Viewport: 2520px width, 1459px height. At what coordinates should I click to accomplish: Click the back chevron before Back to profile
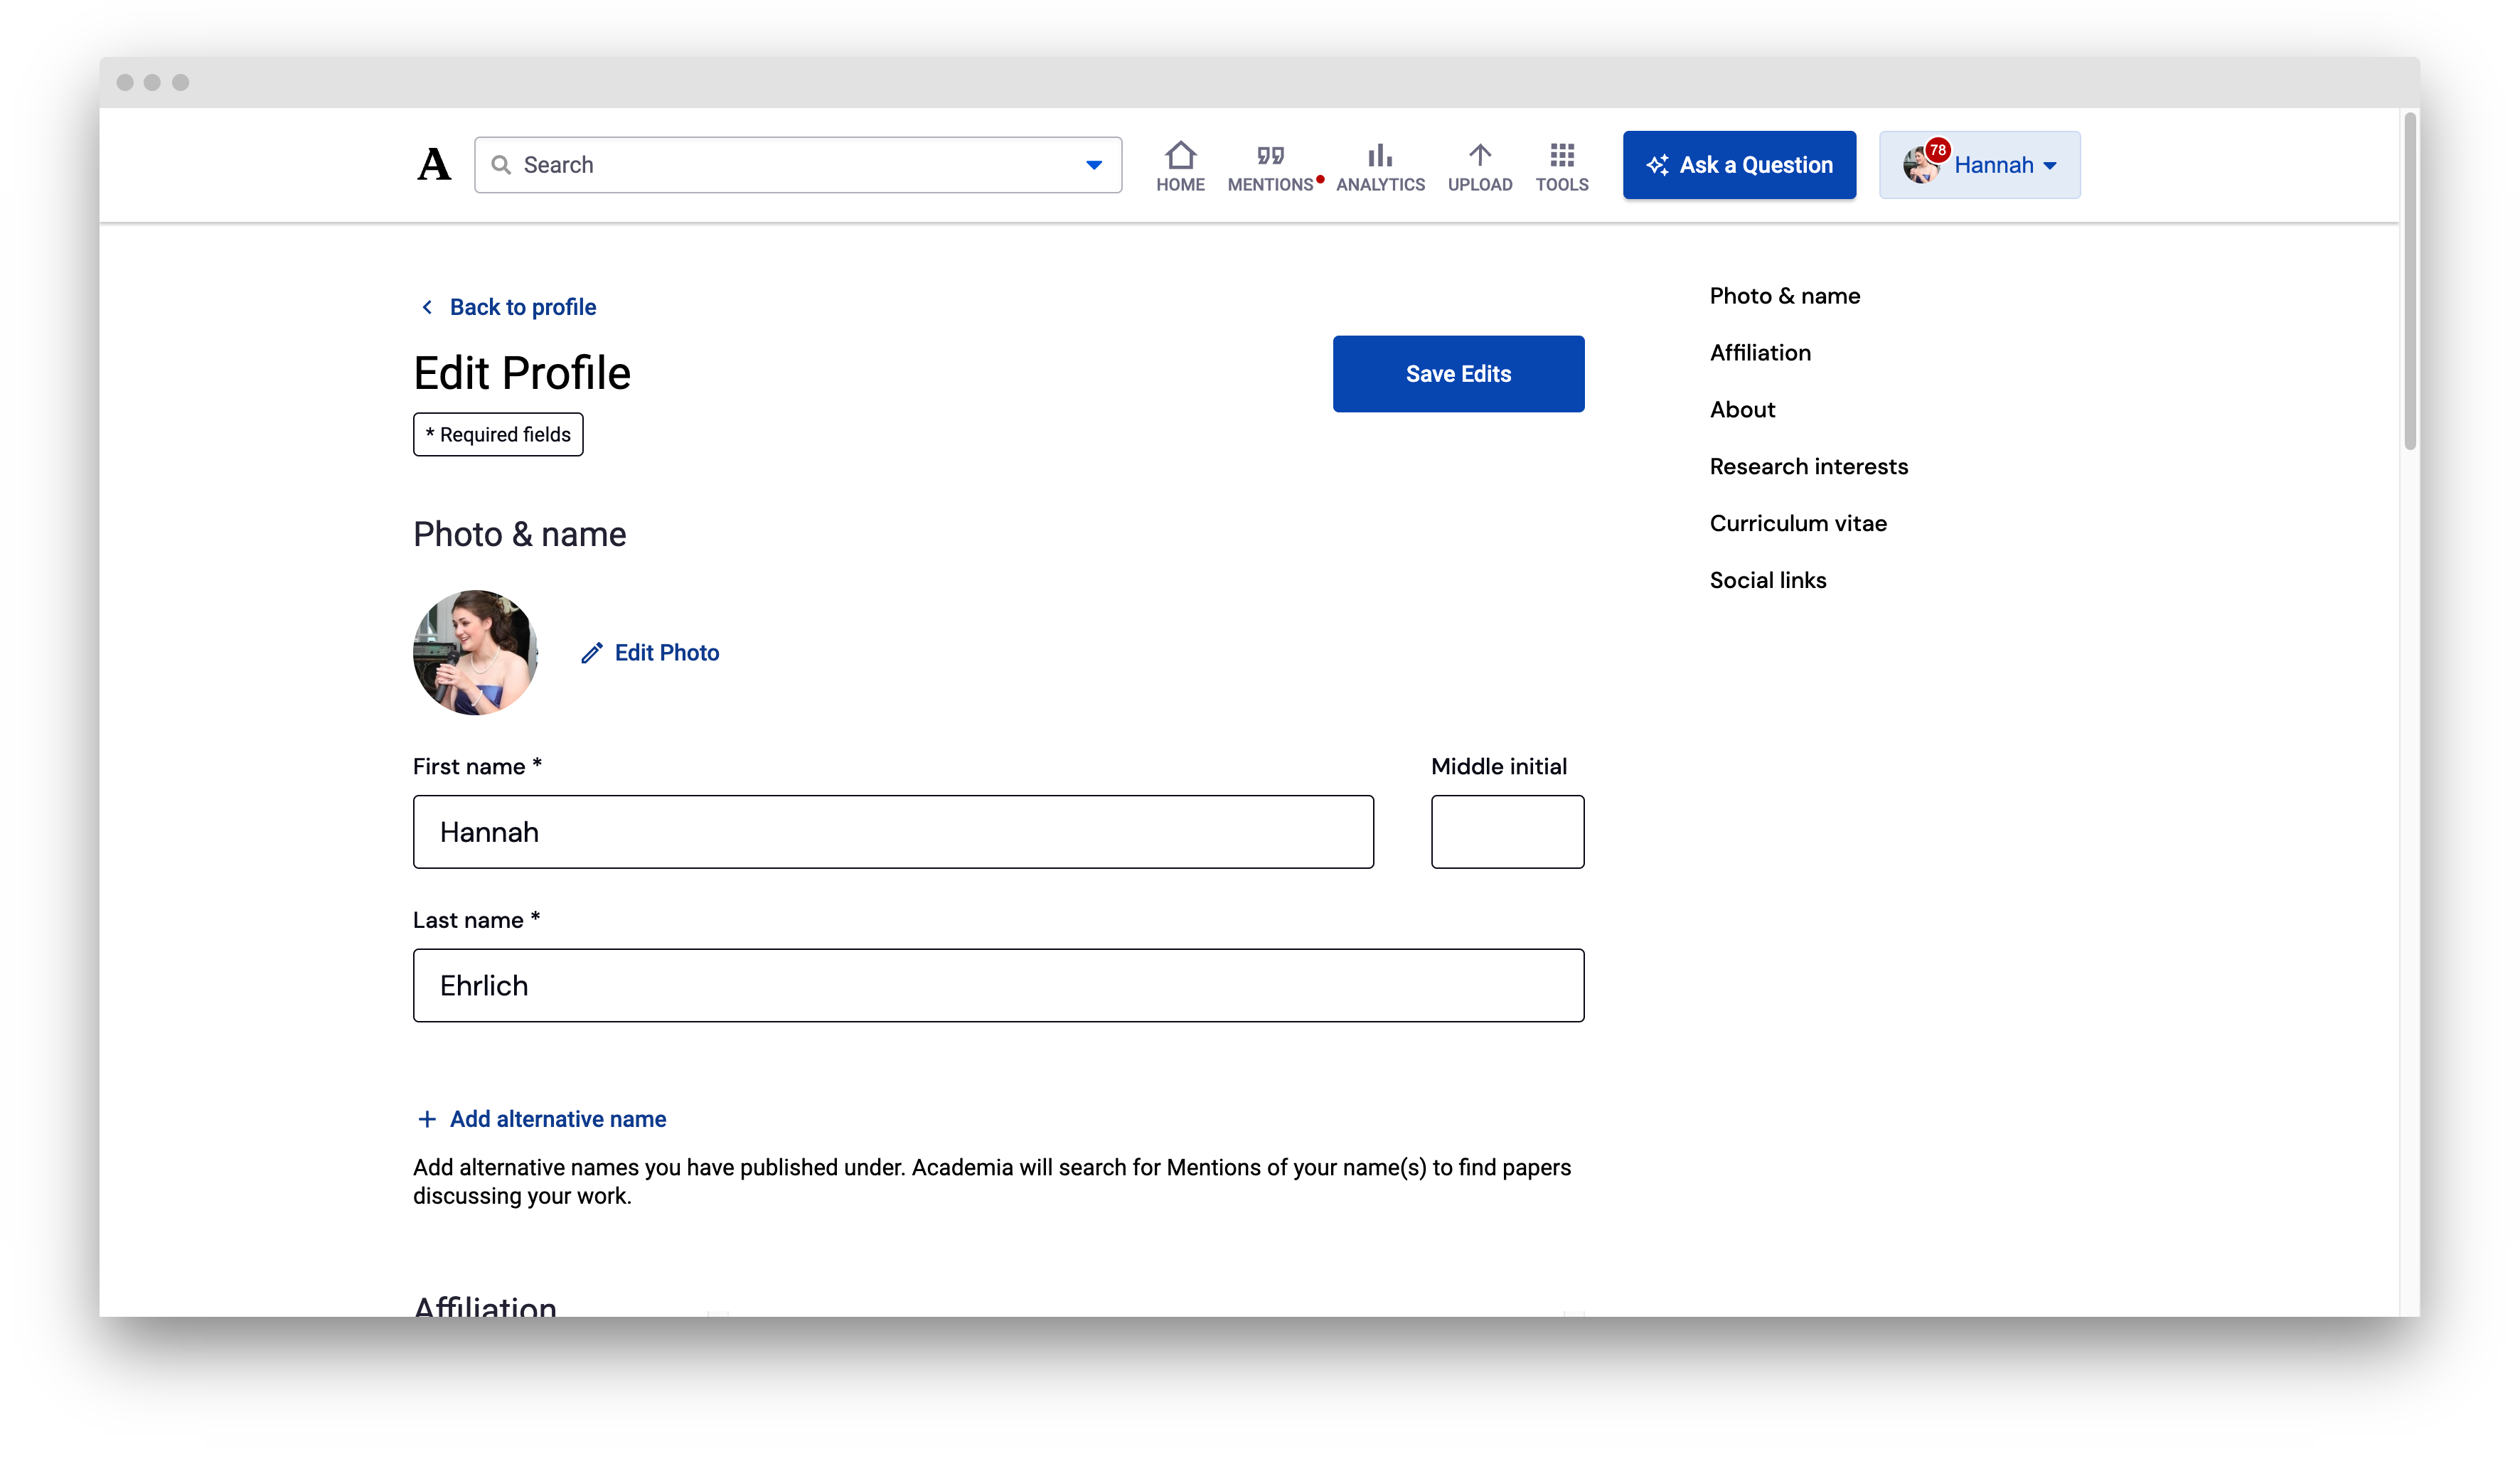(x=427, y=307)
